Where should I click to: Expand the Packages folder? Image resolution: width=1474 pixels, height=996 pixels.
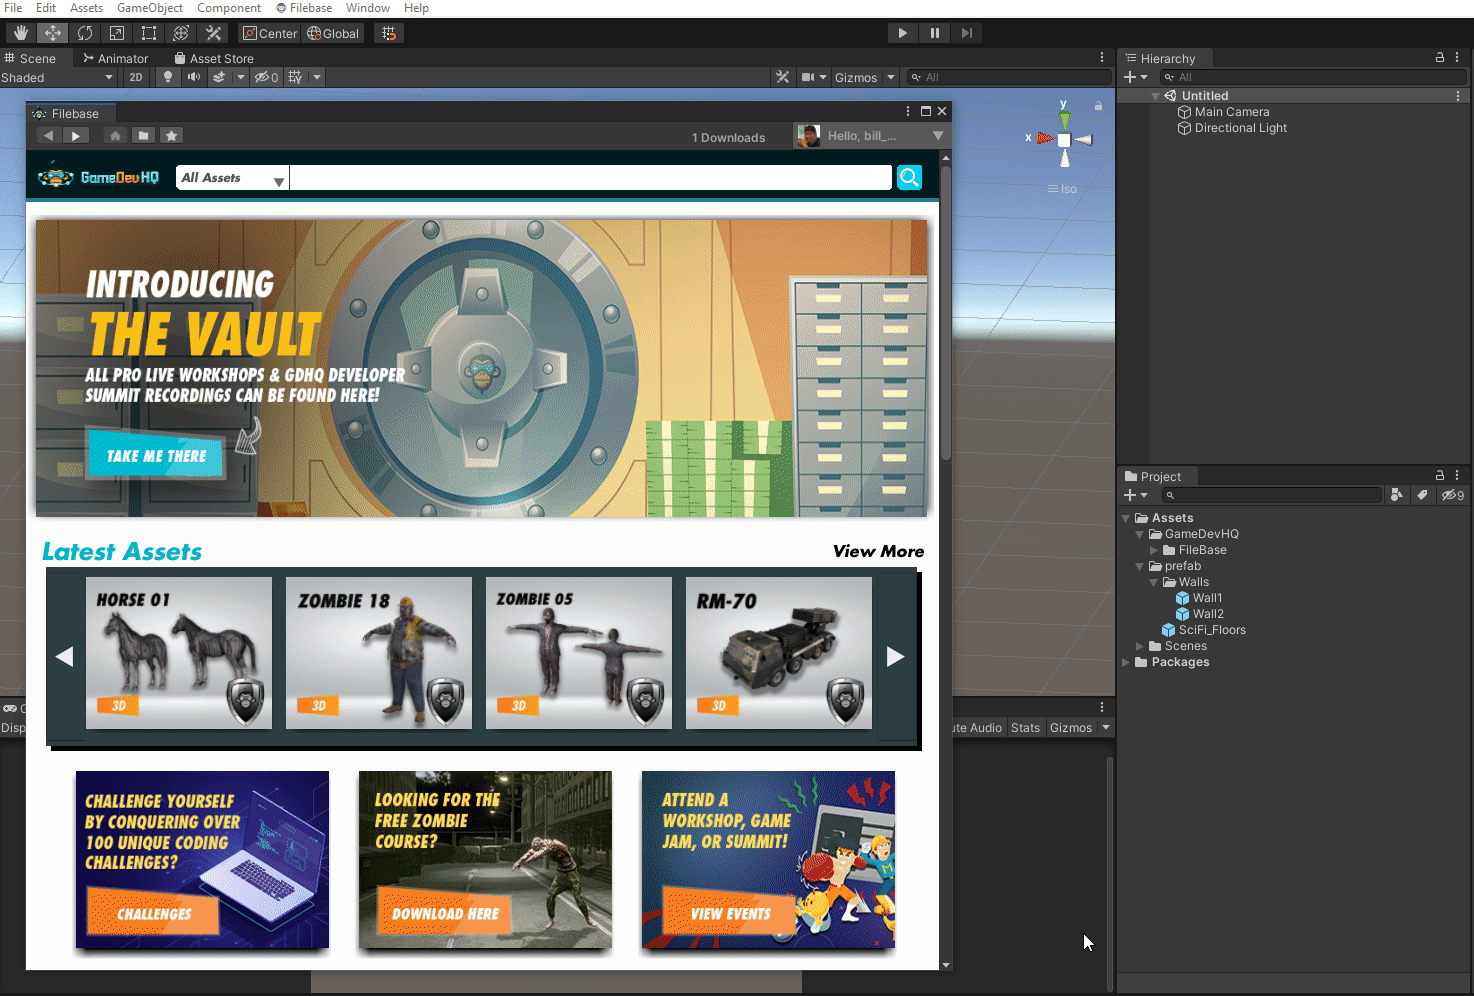1126,662
